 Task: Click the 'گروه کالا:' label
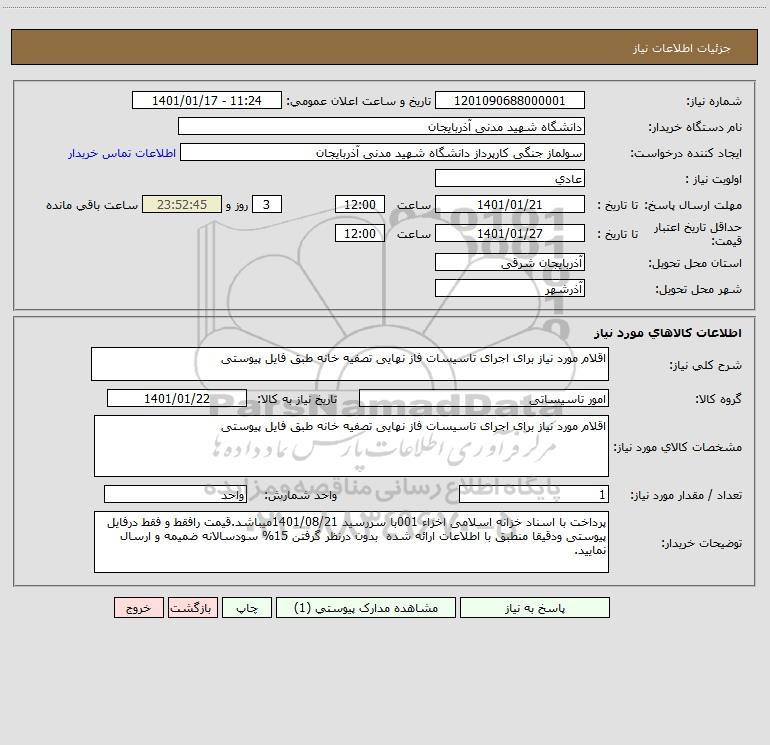[718, 399]
